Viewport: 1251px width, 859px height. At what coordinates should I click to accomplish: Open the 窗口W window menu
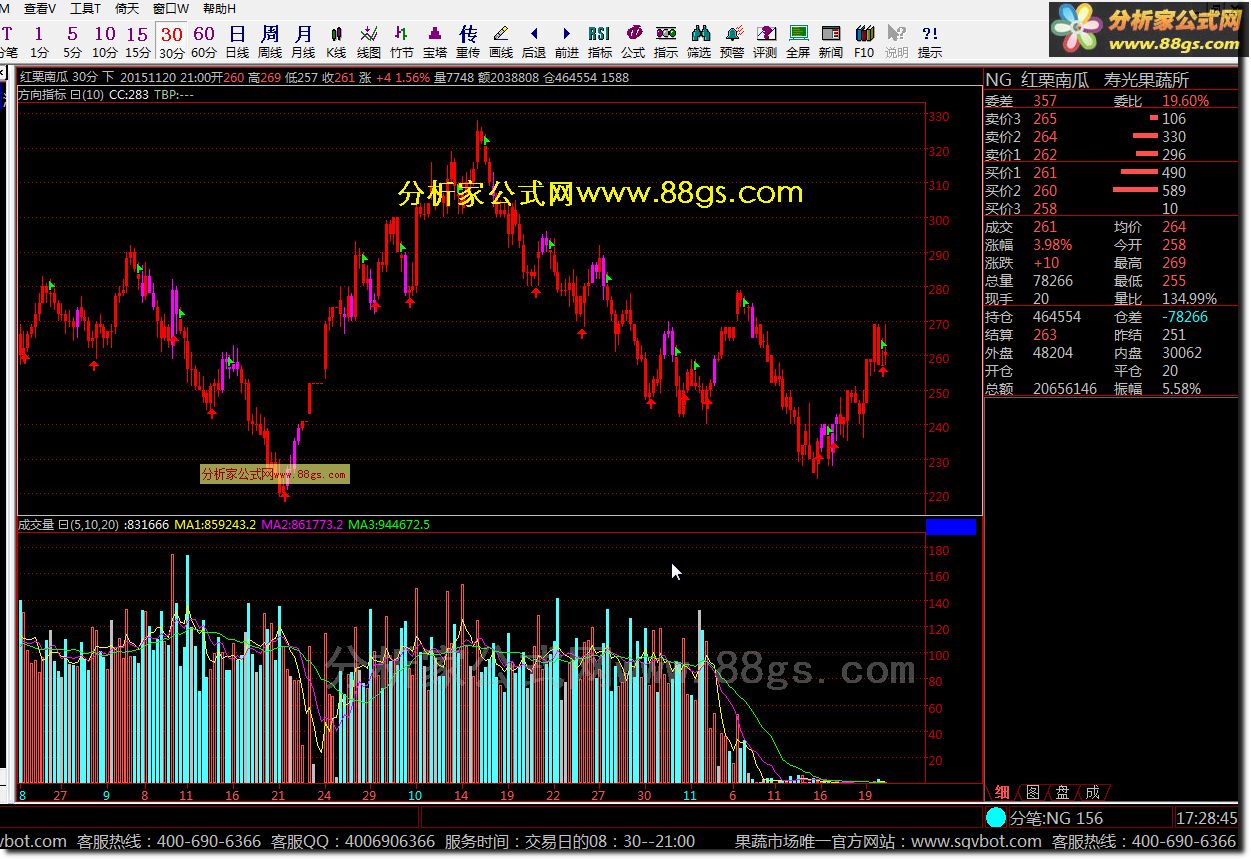click(x=171, y=8)
